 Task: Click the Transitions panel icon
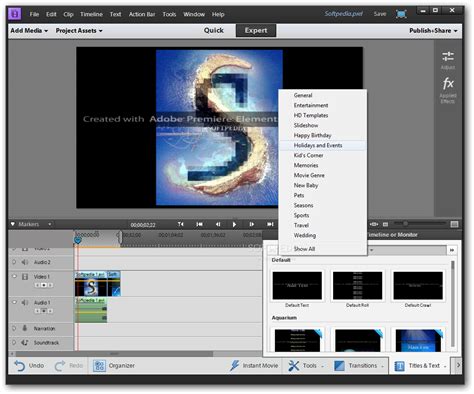[x=339, y=366]
